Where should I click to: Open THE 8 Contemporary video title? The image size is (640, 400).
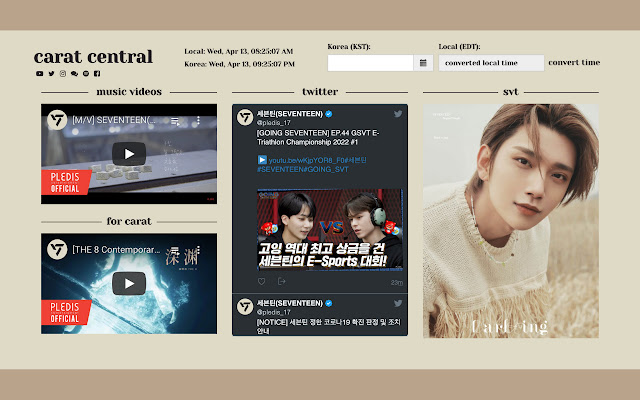116,250
